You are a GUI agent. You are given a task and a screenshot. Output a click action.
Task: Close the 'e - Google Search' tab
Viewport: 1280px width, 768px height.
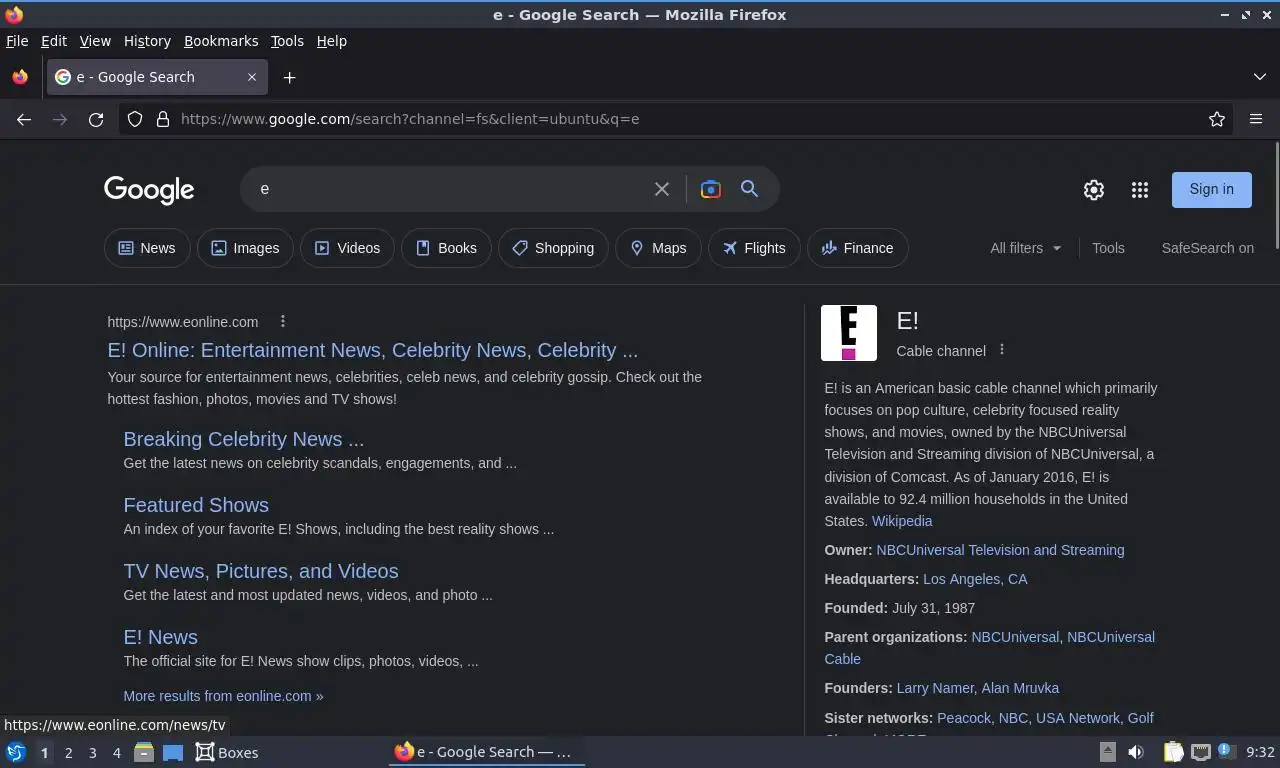tap(252, 77)
